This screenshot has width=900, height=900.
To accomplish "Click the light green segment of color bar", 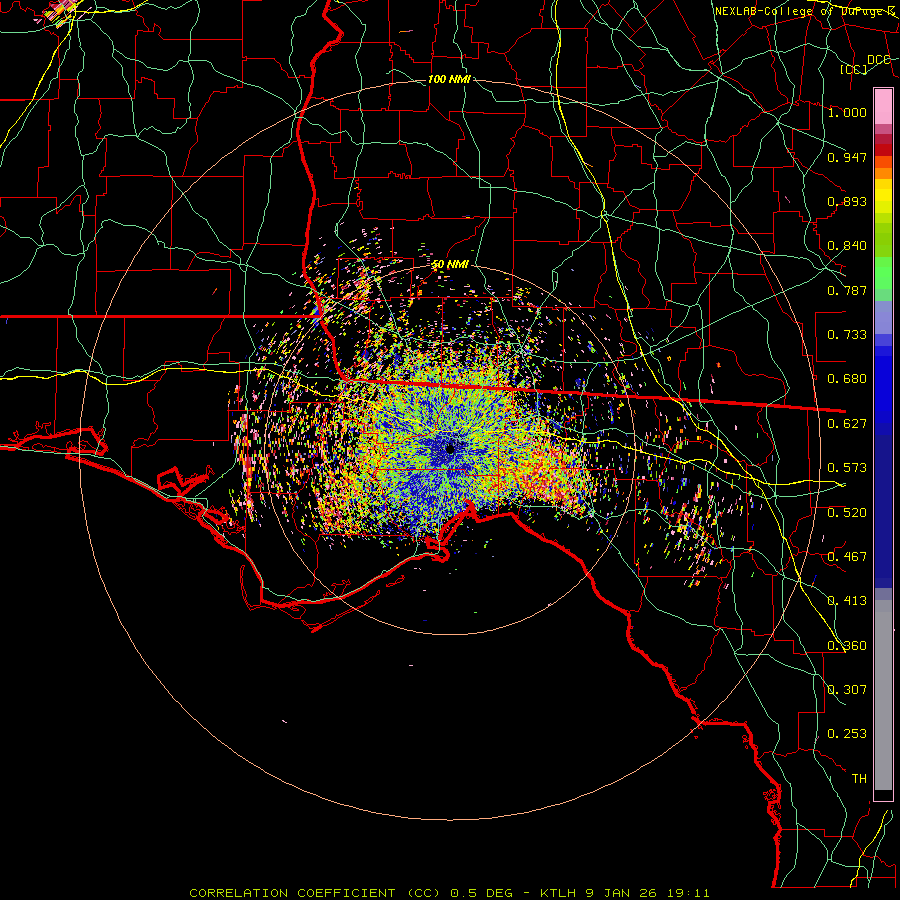I will click(883, 273).
